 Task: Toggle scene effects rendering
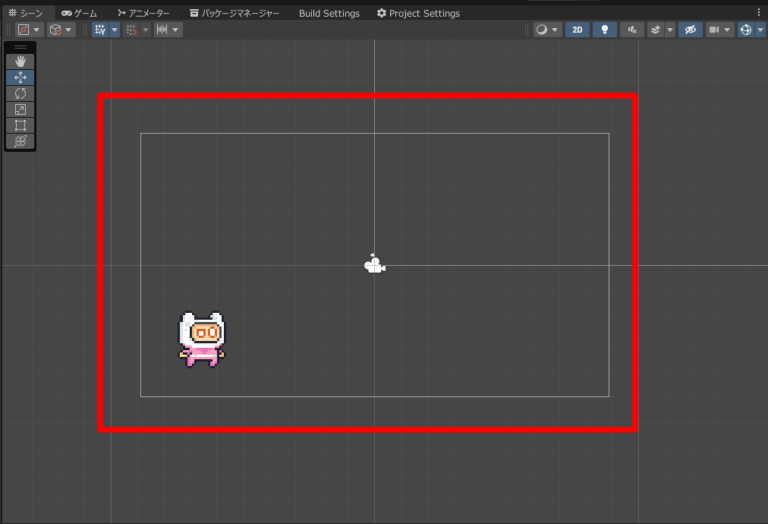point(655,30)
